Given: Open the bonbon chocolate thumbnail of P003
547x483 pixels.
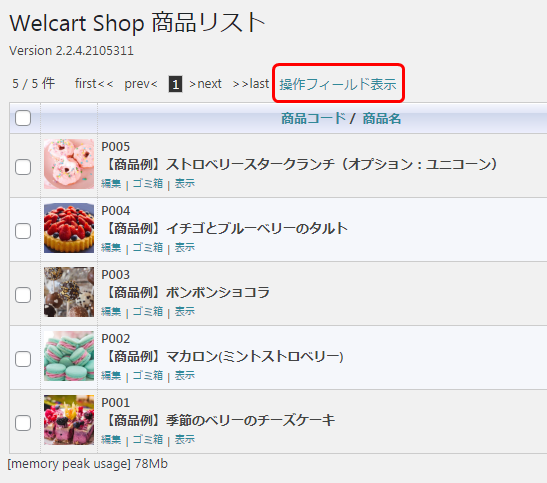Looking at the screenshot, I should pos(69,292).
